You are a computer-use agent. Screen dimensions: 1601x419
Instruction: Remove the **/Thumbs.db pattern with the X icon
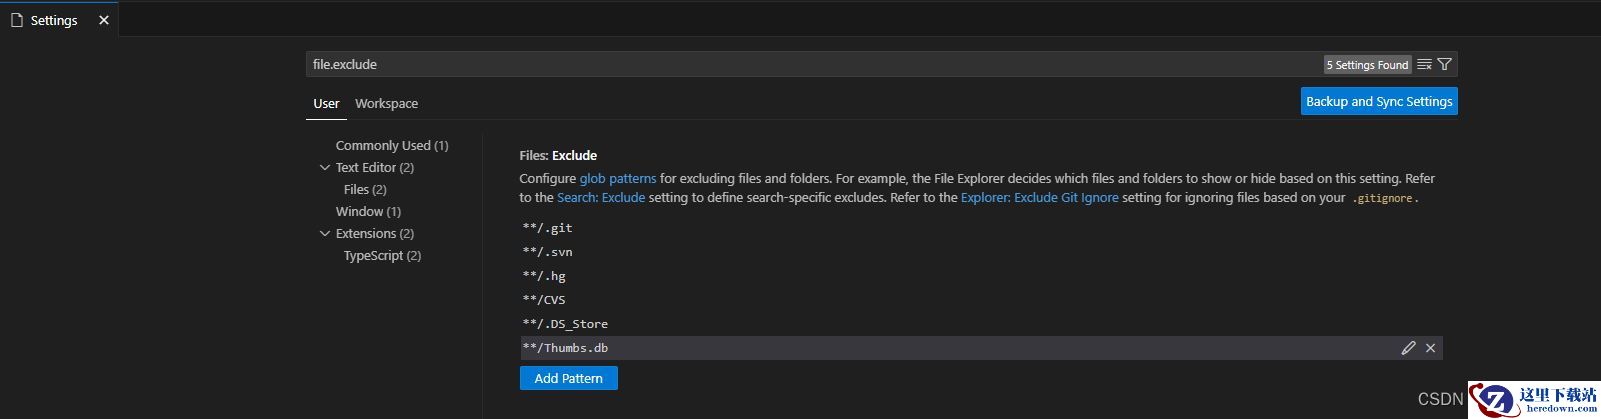[1430, 348]
